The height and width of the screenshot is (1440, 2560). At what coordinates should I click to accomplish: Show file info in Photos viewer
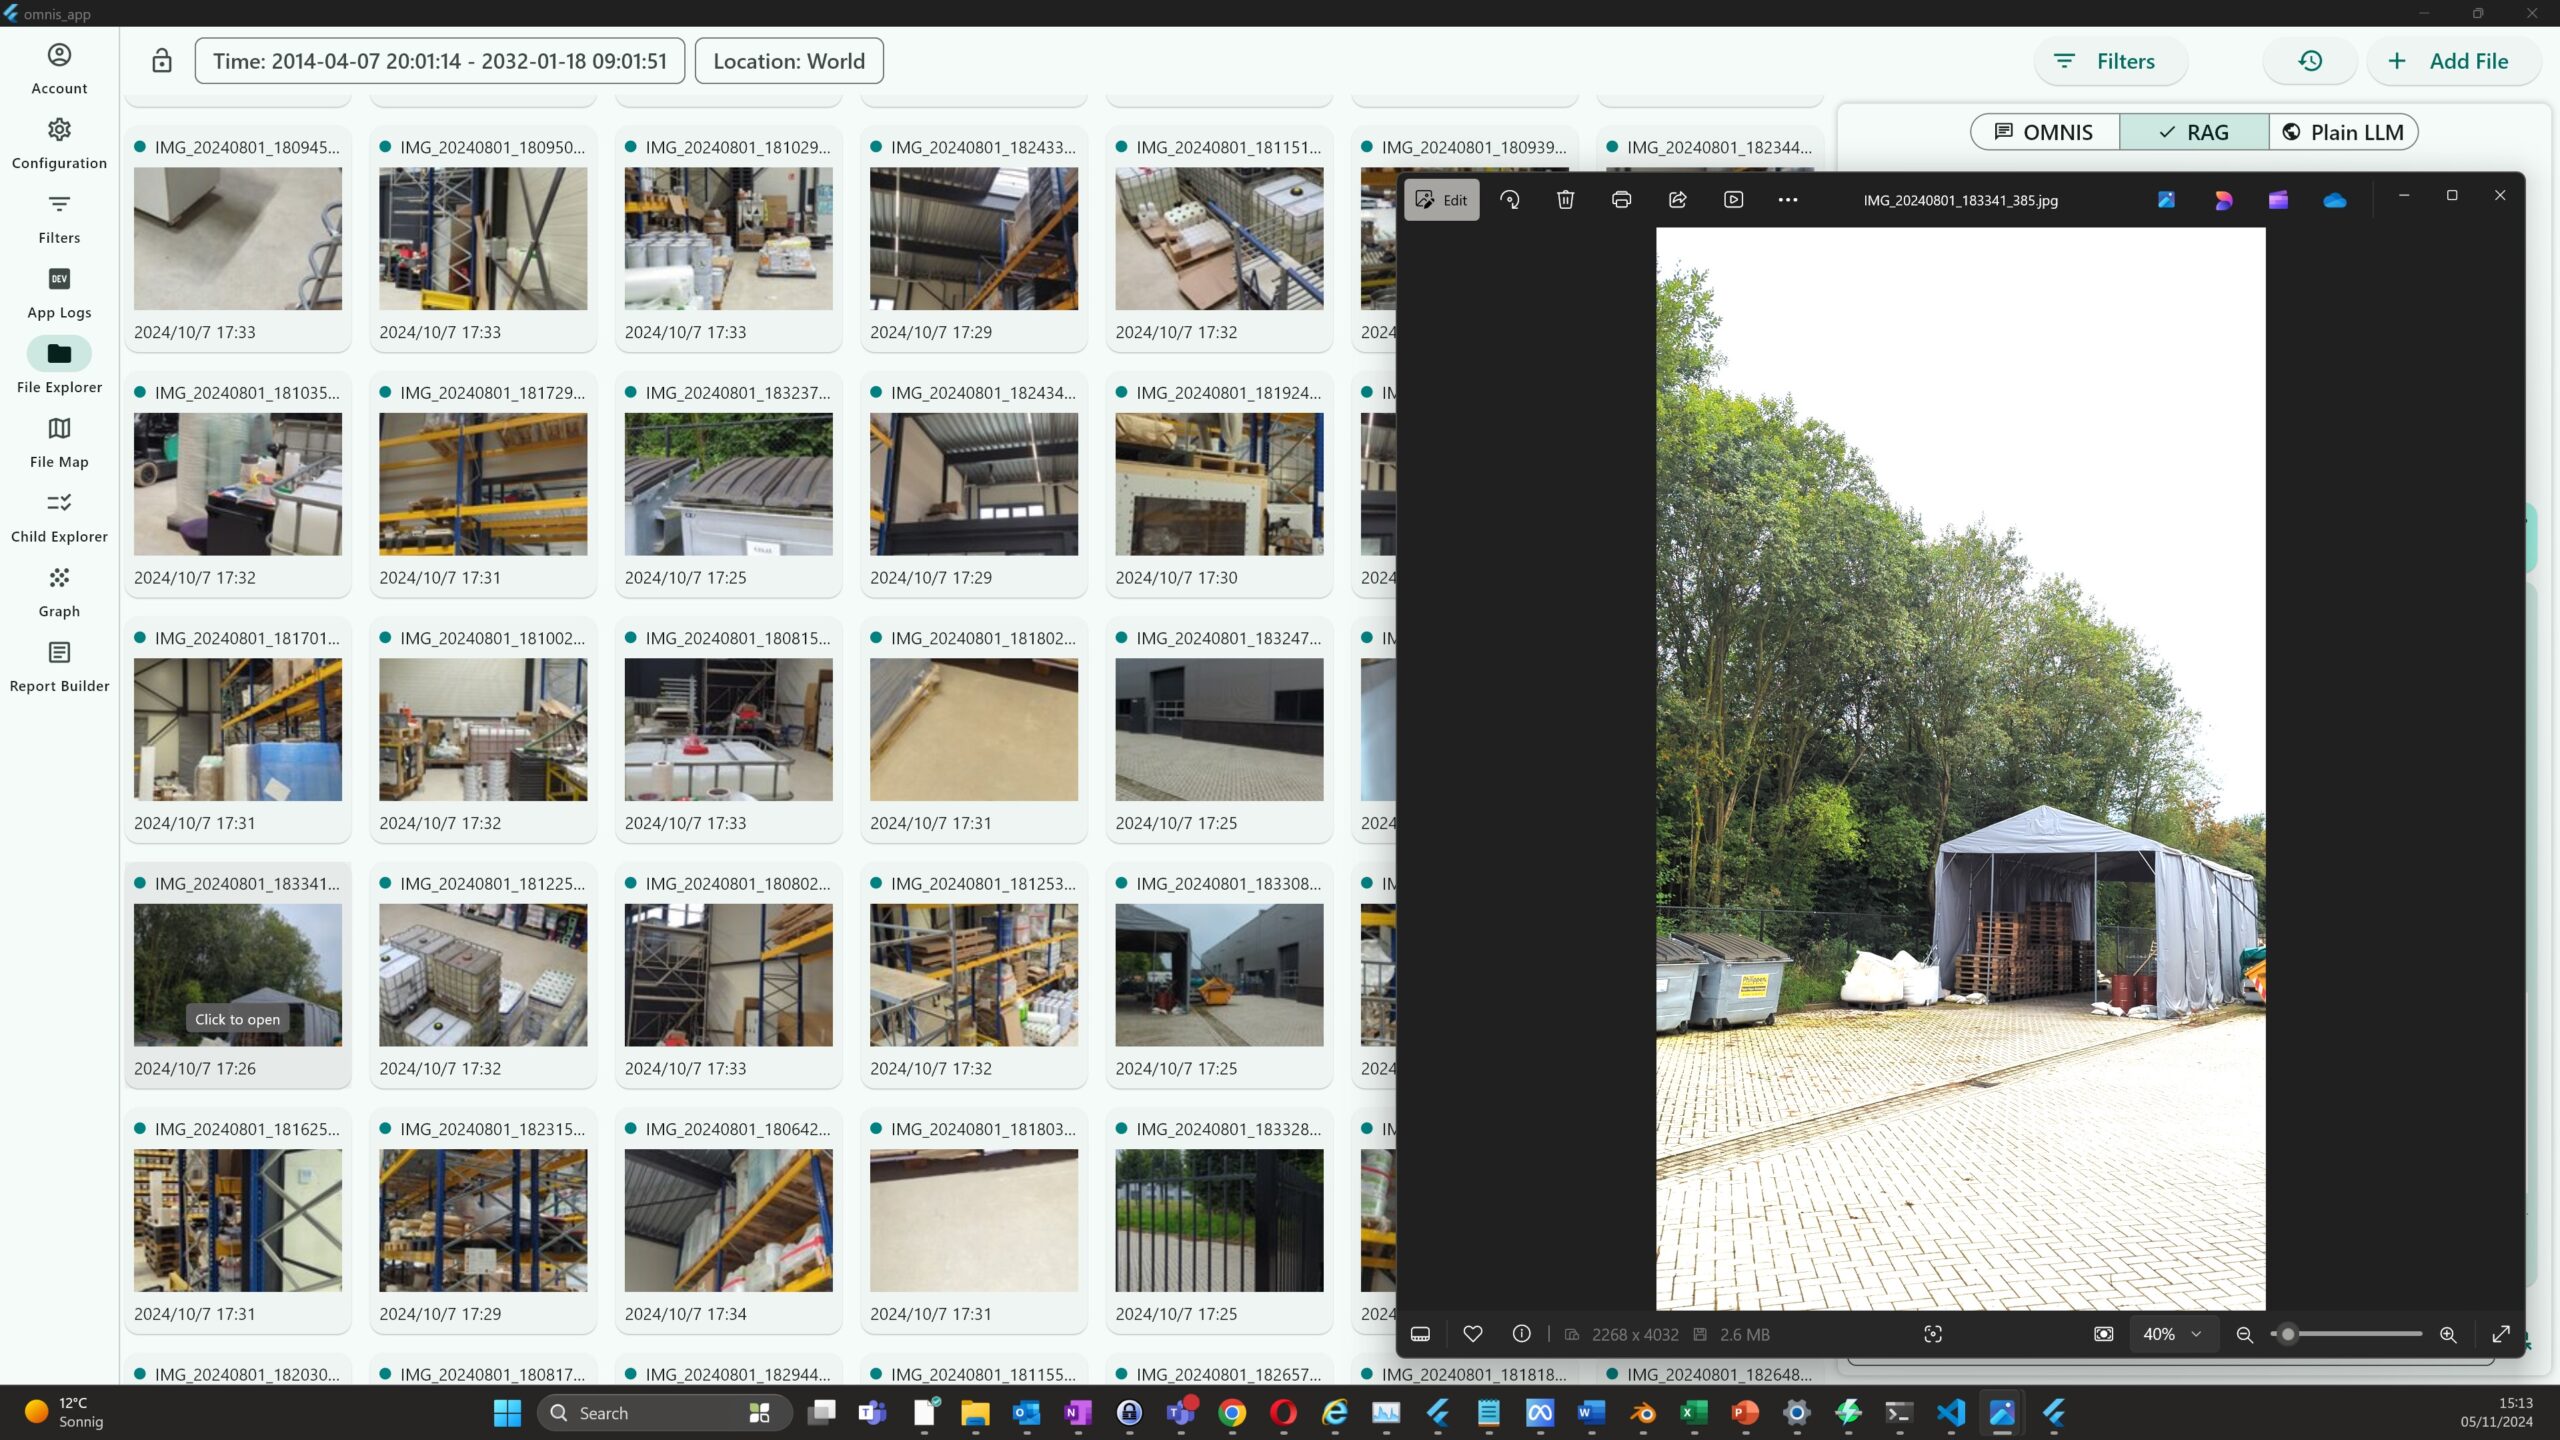(x=1522, y=1334)
